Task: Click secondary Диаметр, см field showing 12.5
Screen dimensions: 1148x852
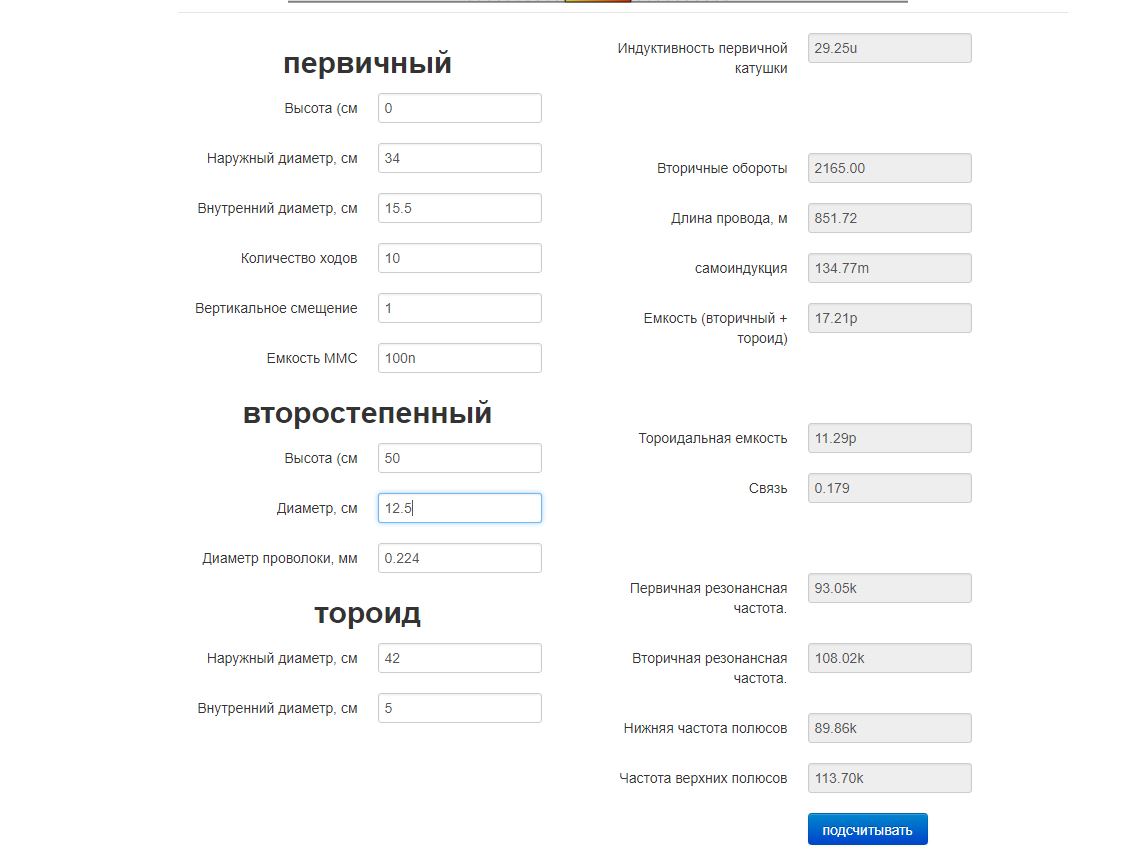Action: 460,508
